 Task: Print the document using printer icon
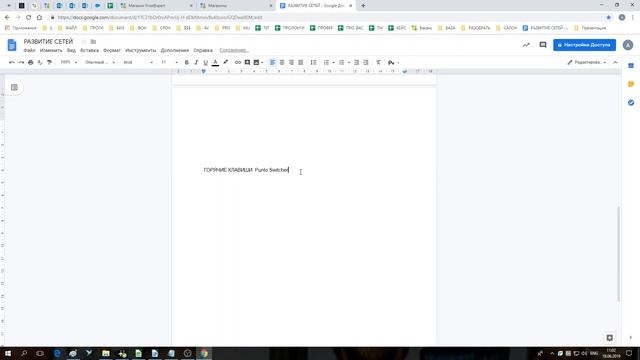31,62
